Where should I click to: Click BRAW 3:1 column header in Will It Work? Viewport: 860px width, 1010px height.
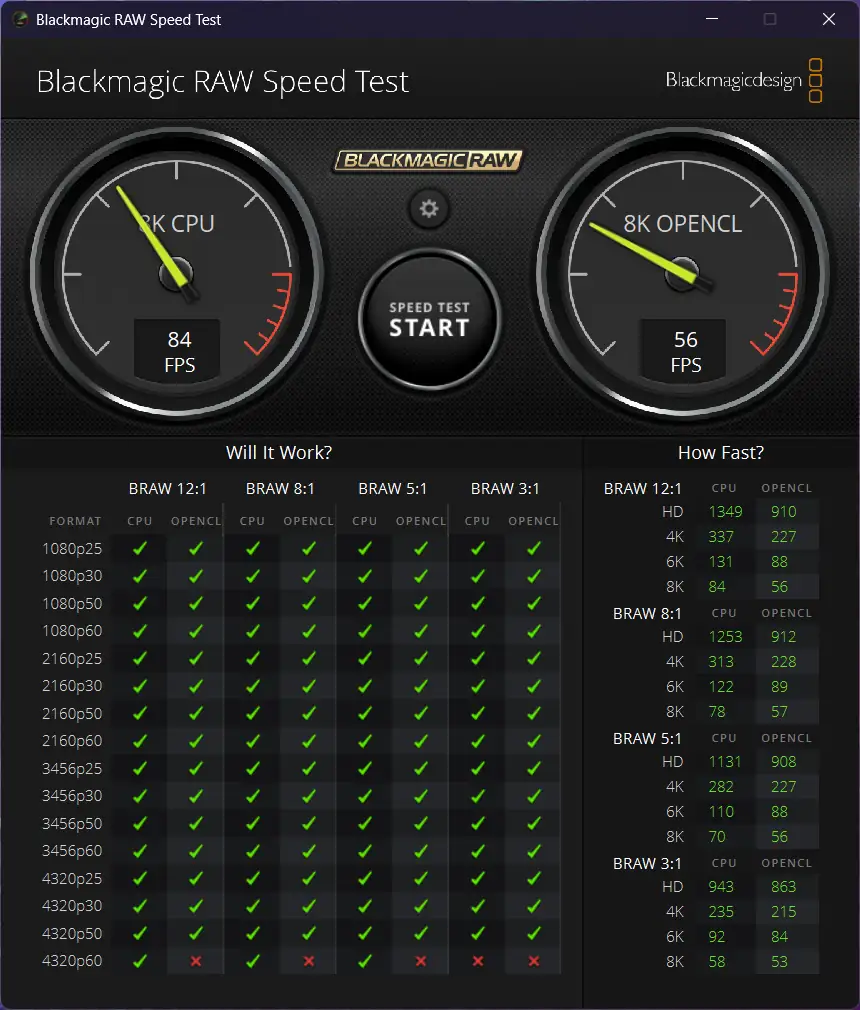(x=505, y=489)
